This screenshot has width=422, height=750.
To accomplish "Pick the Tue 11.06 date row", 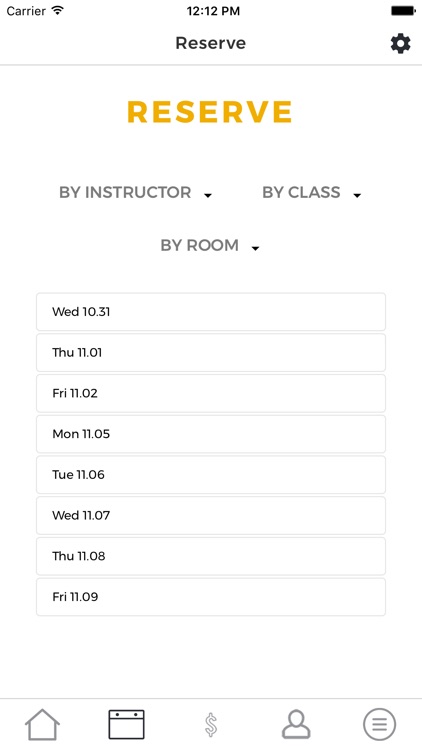I will pos(211,474).
